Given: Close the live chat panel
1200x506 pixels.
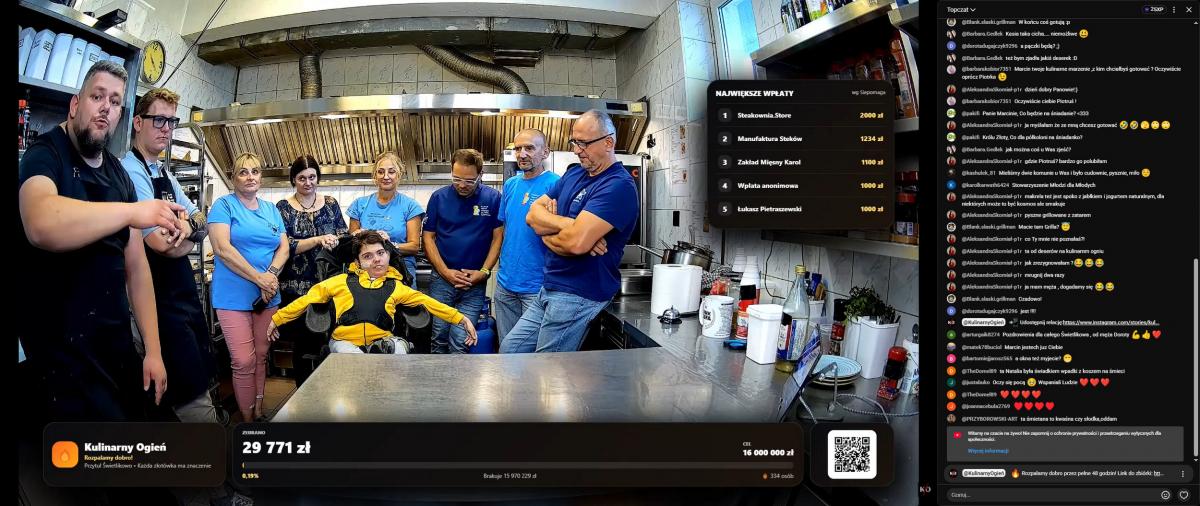Looking at the screenshot, I should [x=1187, y=9].
